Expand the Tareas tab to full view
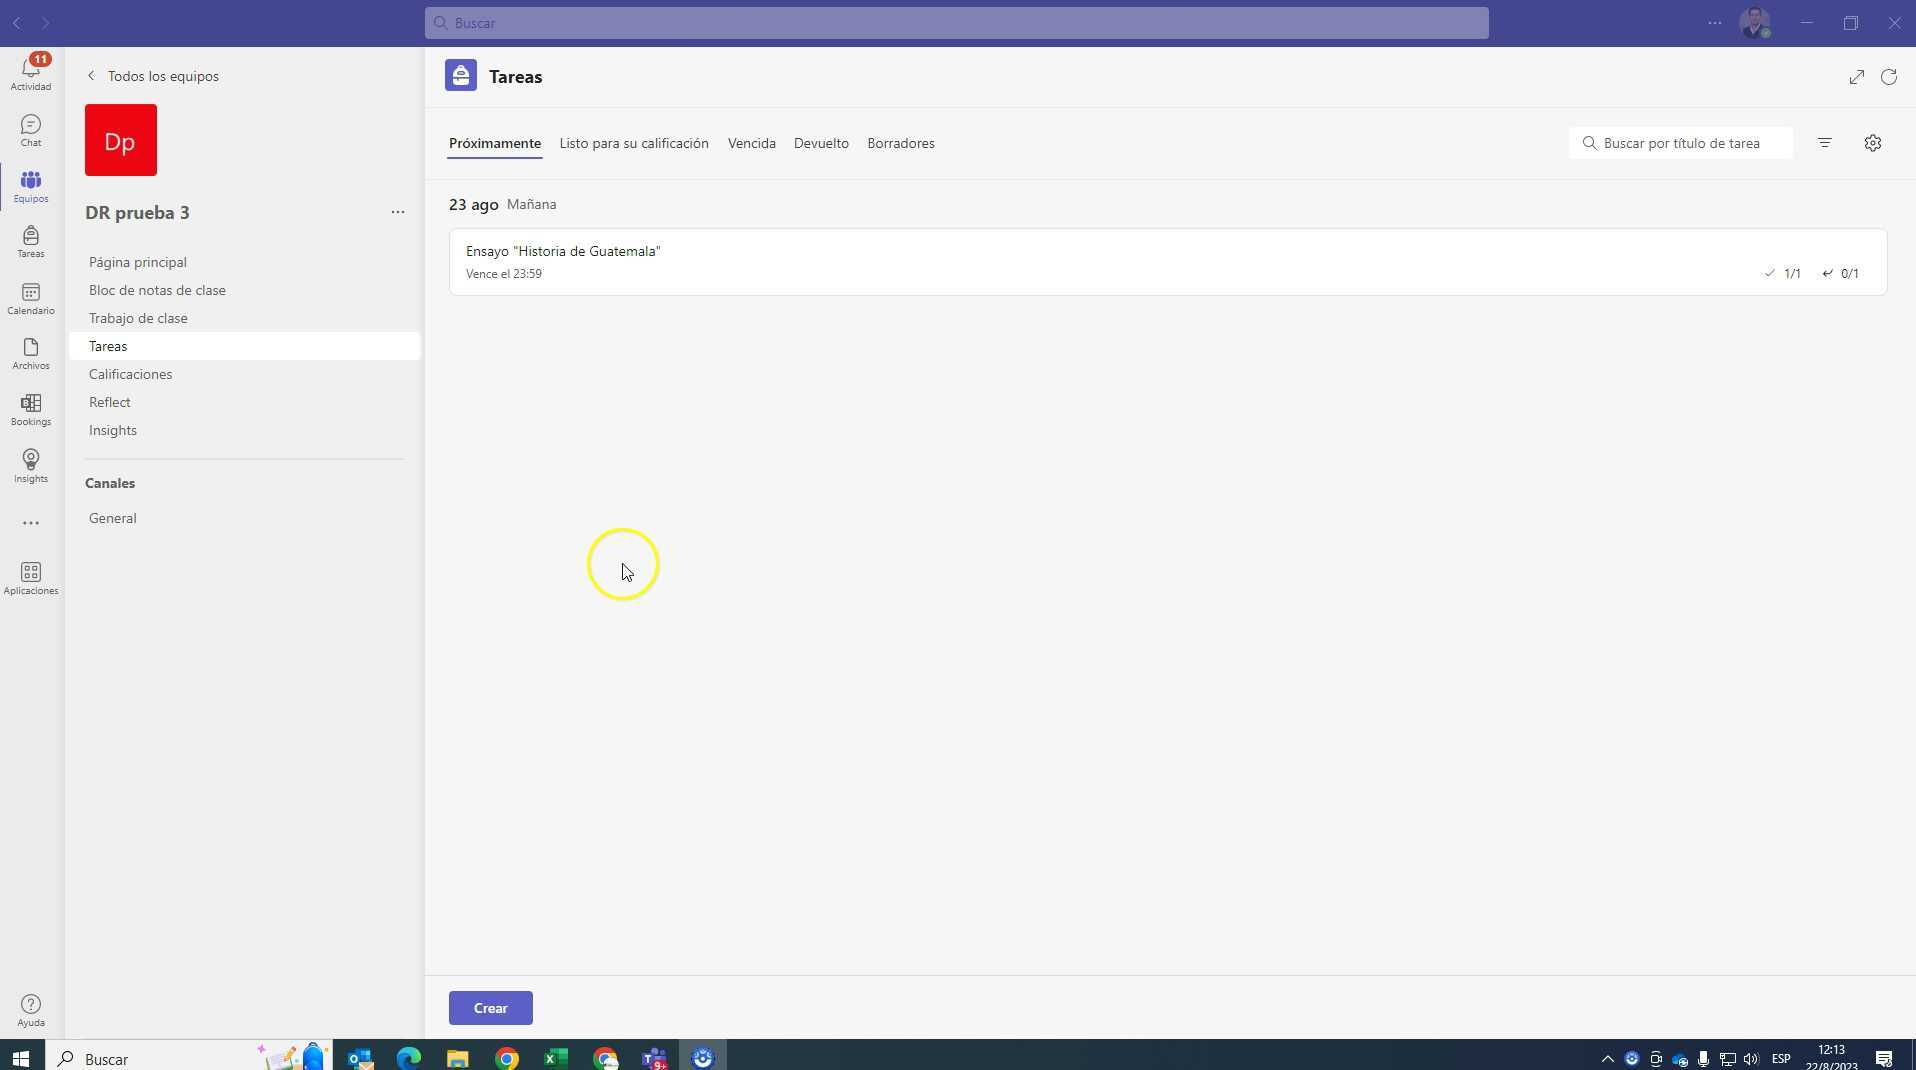1916x1070 pixels. (1857, 76)
